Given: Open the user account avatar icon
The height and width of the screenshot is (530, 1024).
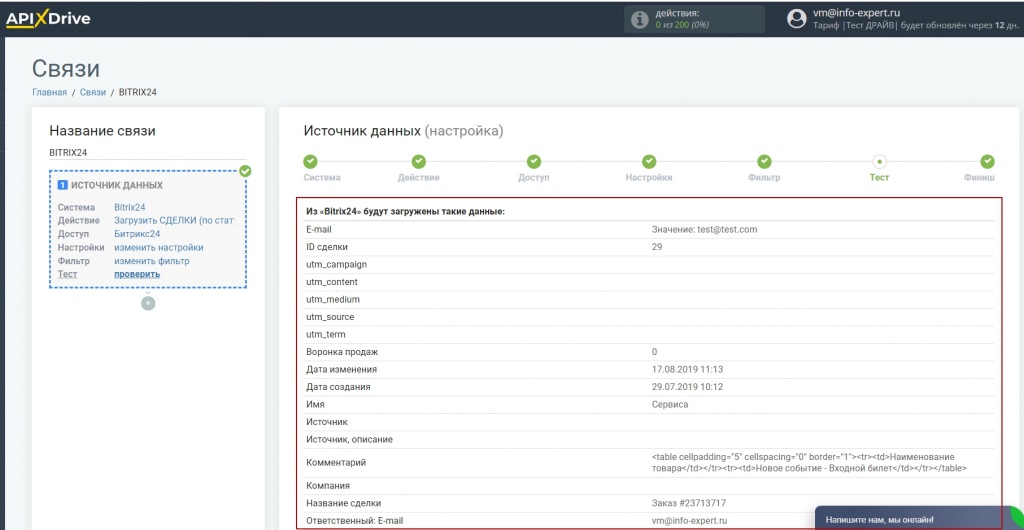Looking at the screenshot, I should 796,19.
